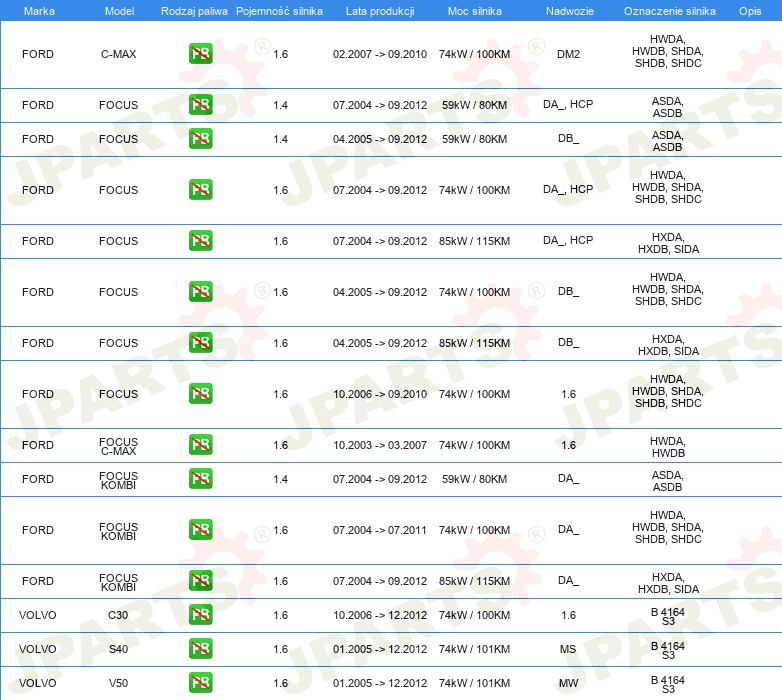Click fuel icon in Focus Kombi 07.2004 -> 07.2011 row

(x=200, y=529)
